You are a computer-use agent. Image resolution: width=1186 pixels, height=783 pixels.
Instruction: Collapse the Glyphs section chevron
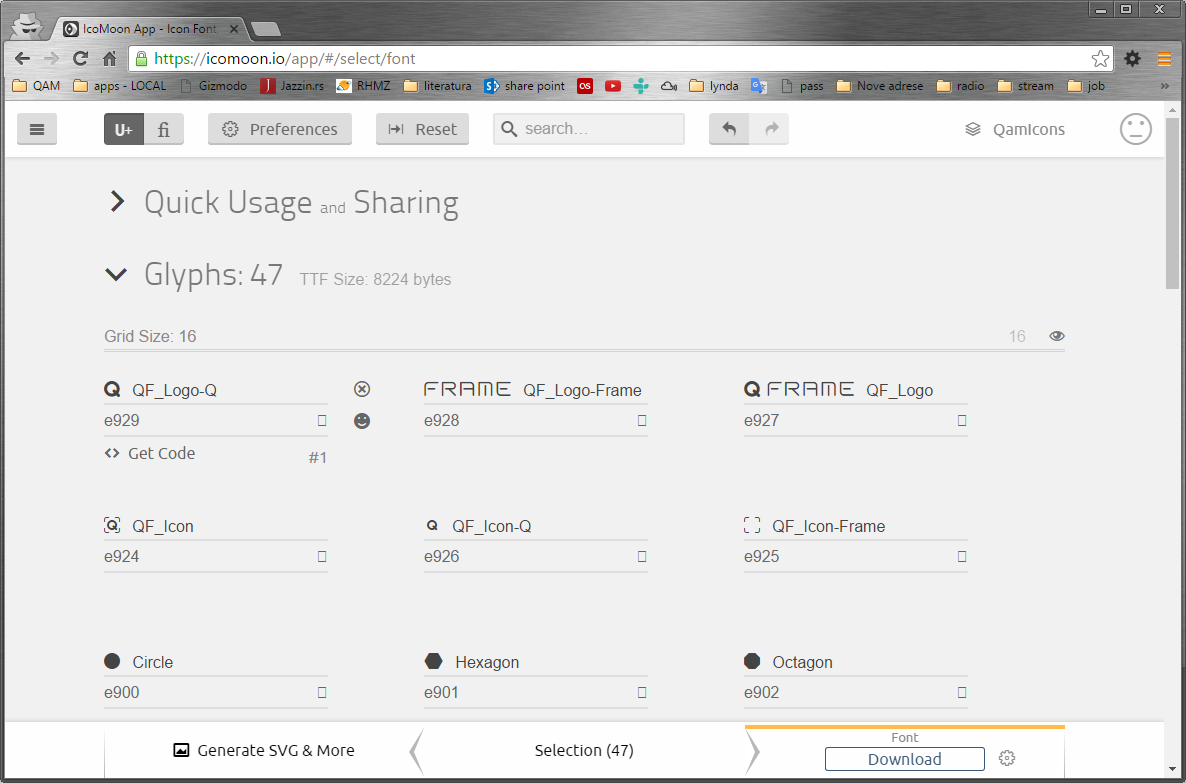(x=117, y=274)
